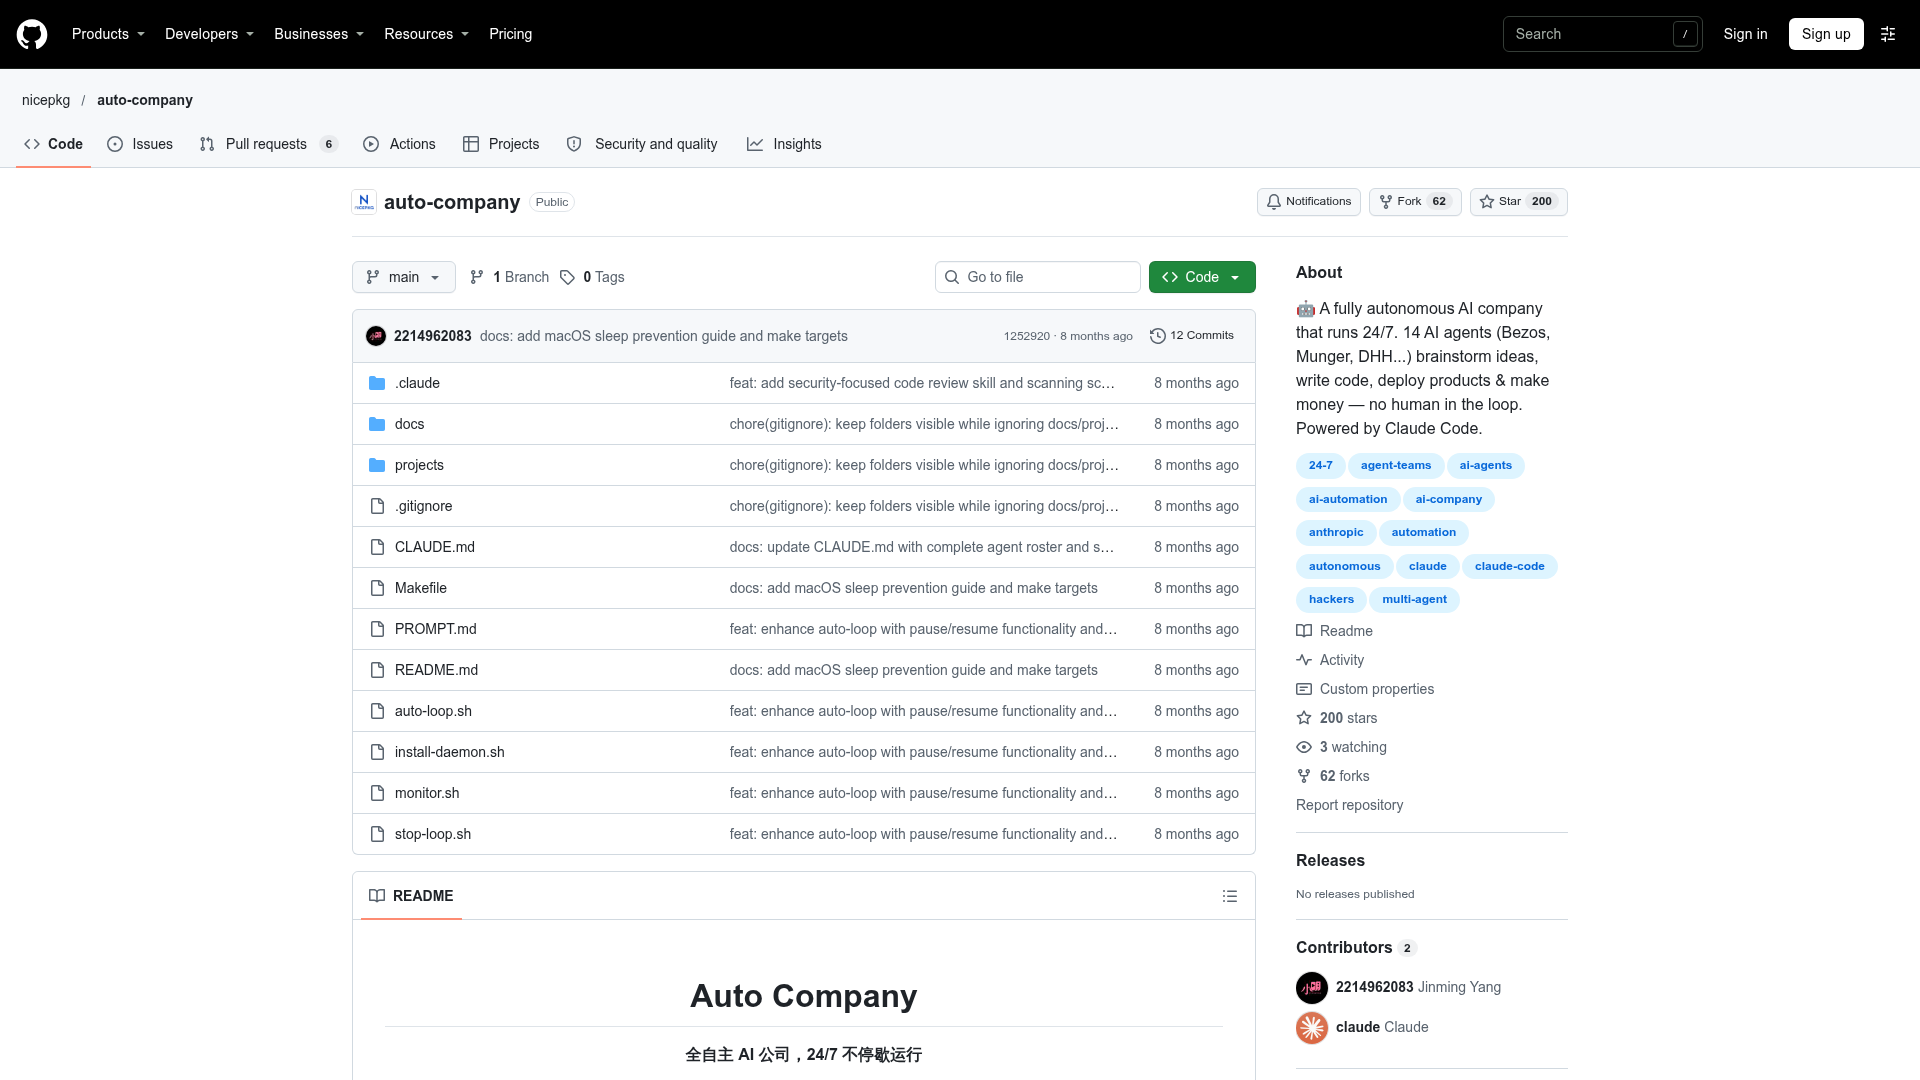Open the Pricing link
Image resolution: width=1920 pixels, height=1080 pixels.
point(510,34)
